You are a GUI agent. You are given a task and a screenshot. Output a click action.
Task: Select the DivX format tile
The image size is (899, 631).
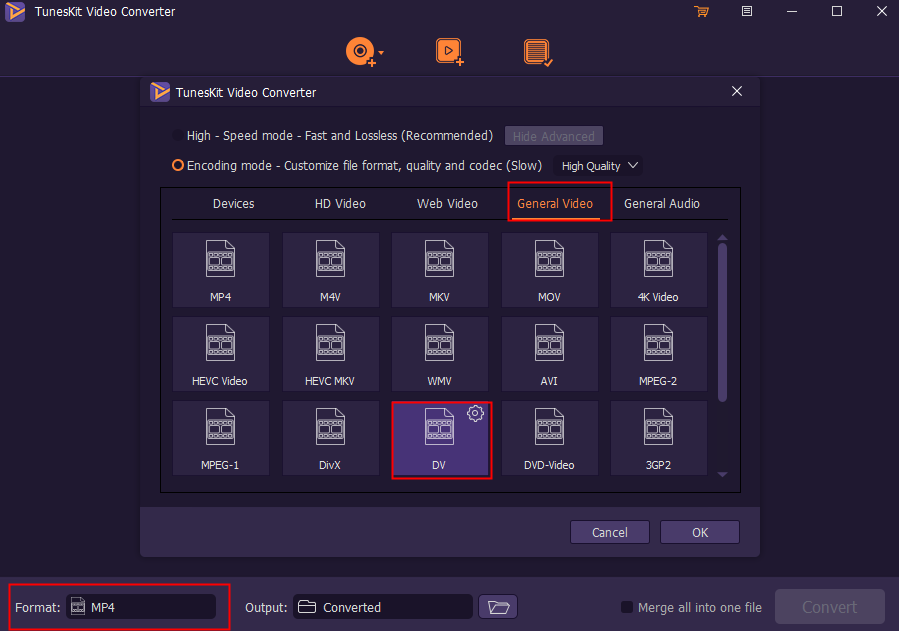tap(330, 438)
